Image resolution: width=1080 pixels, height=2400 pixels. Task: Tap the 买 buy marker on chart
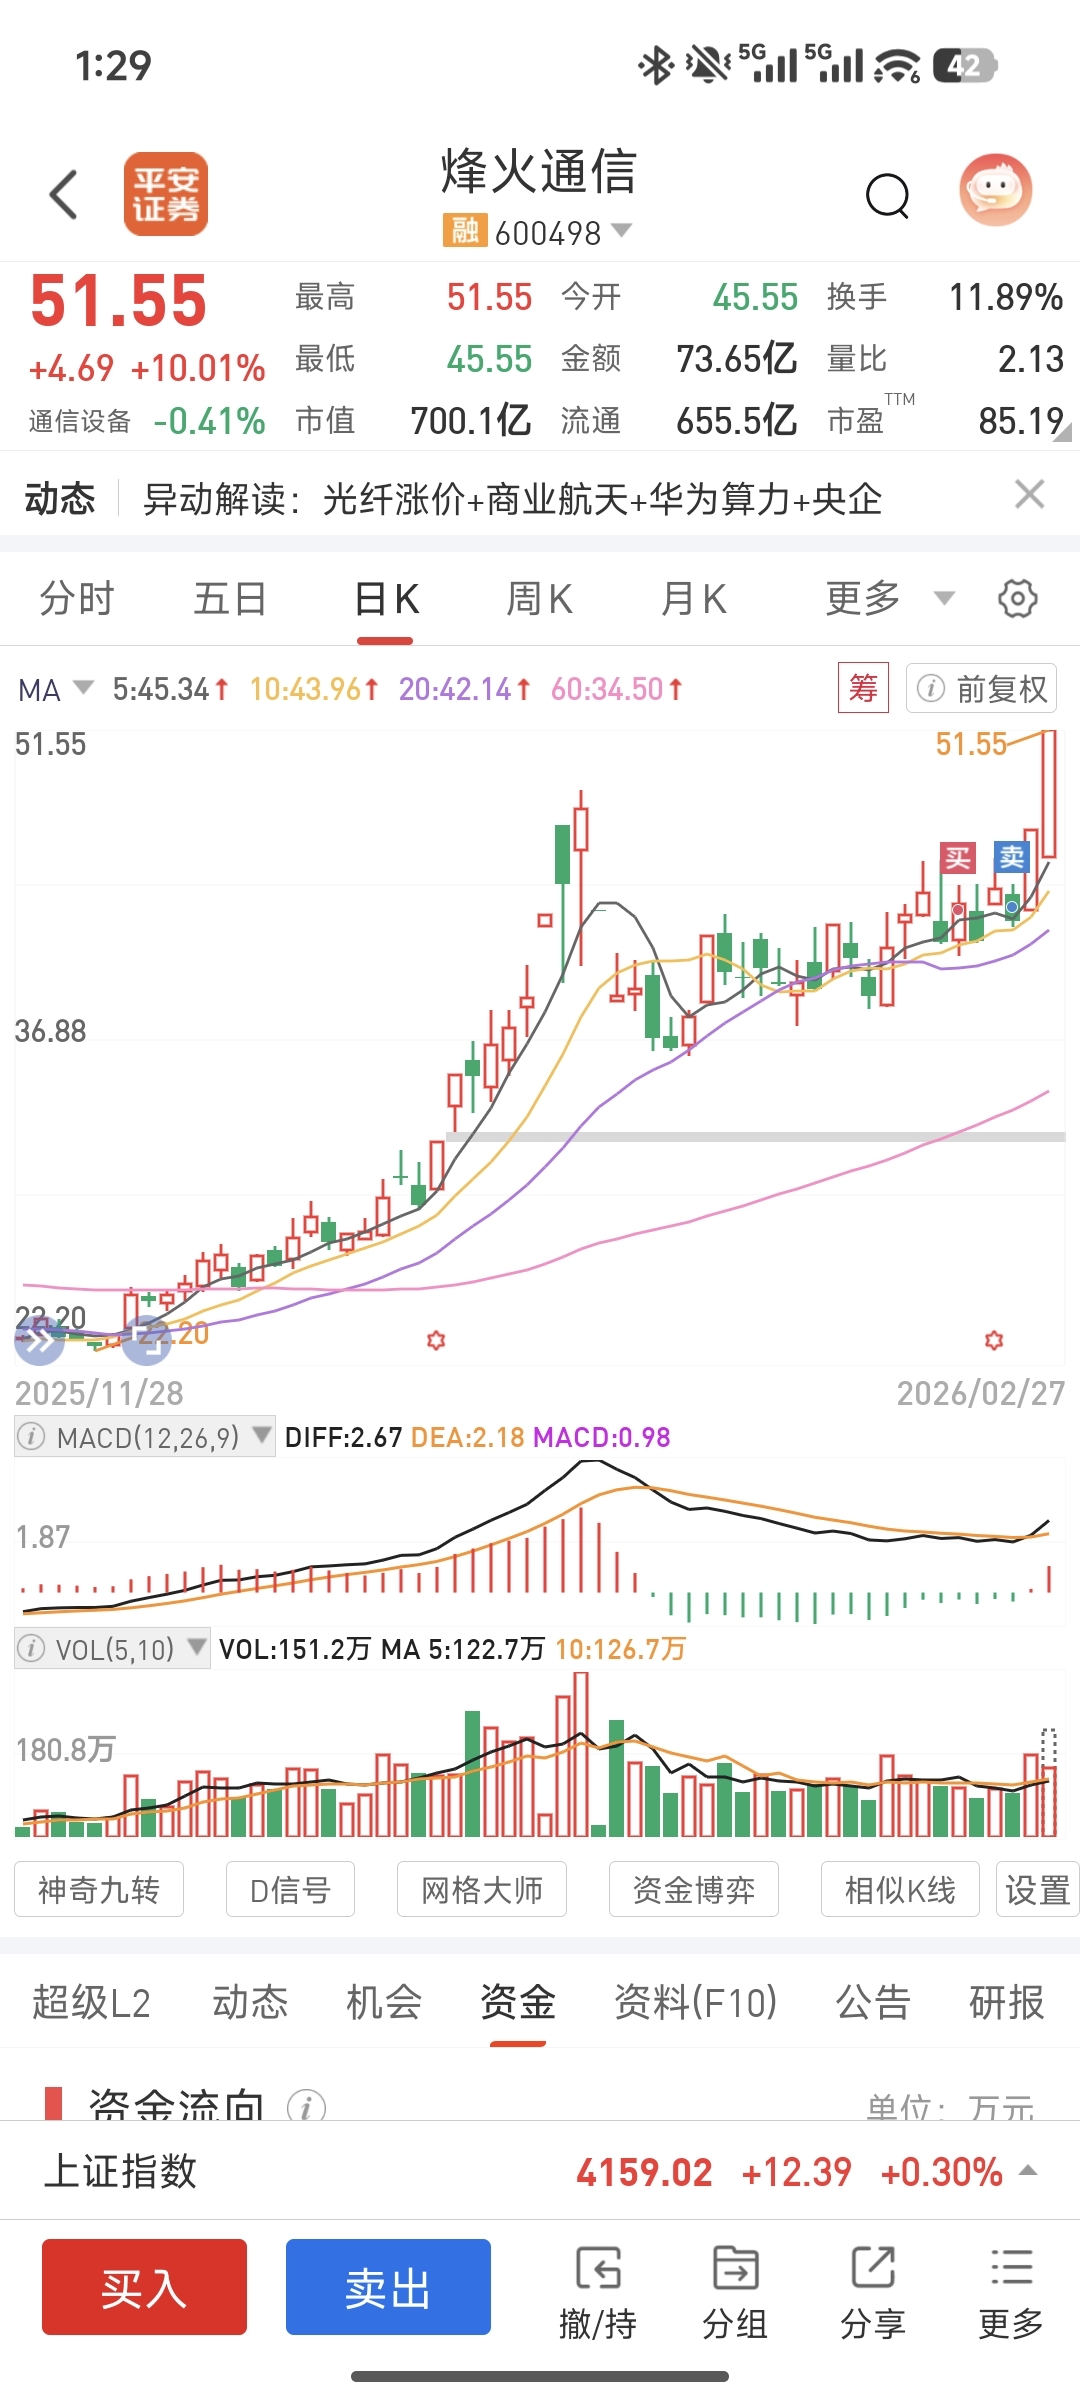click(958, 858)
